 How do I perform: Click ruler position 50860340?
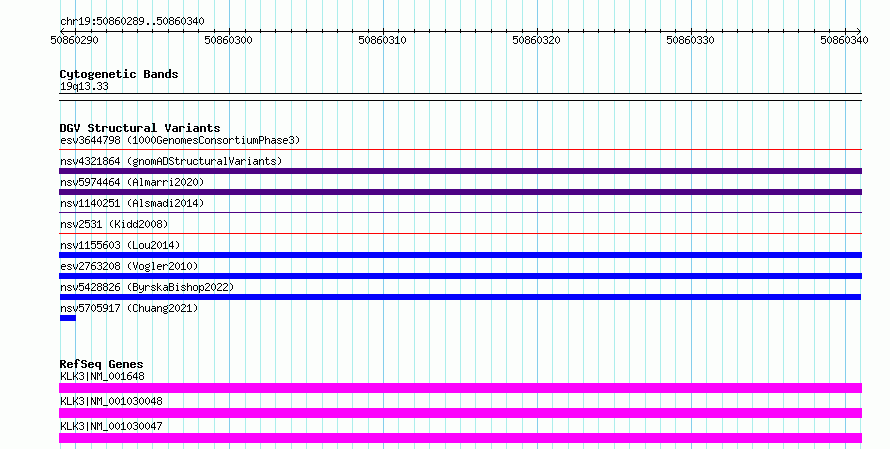[844, 40]
